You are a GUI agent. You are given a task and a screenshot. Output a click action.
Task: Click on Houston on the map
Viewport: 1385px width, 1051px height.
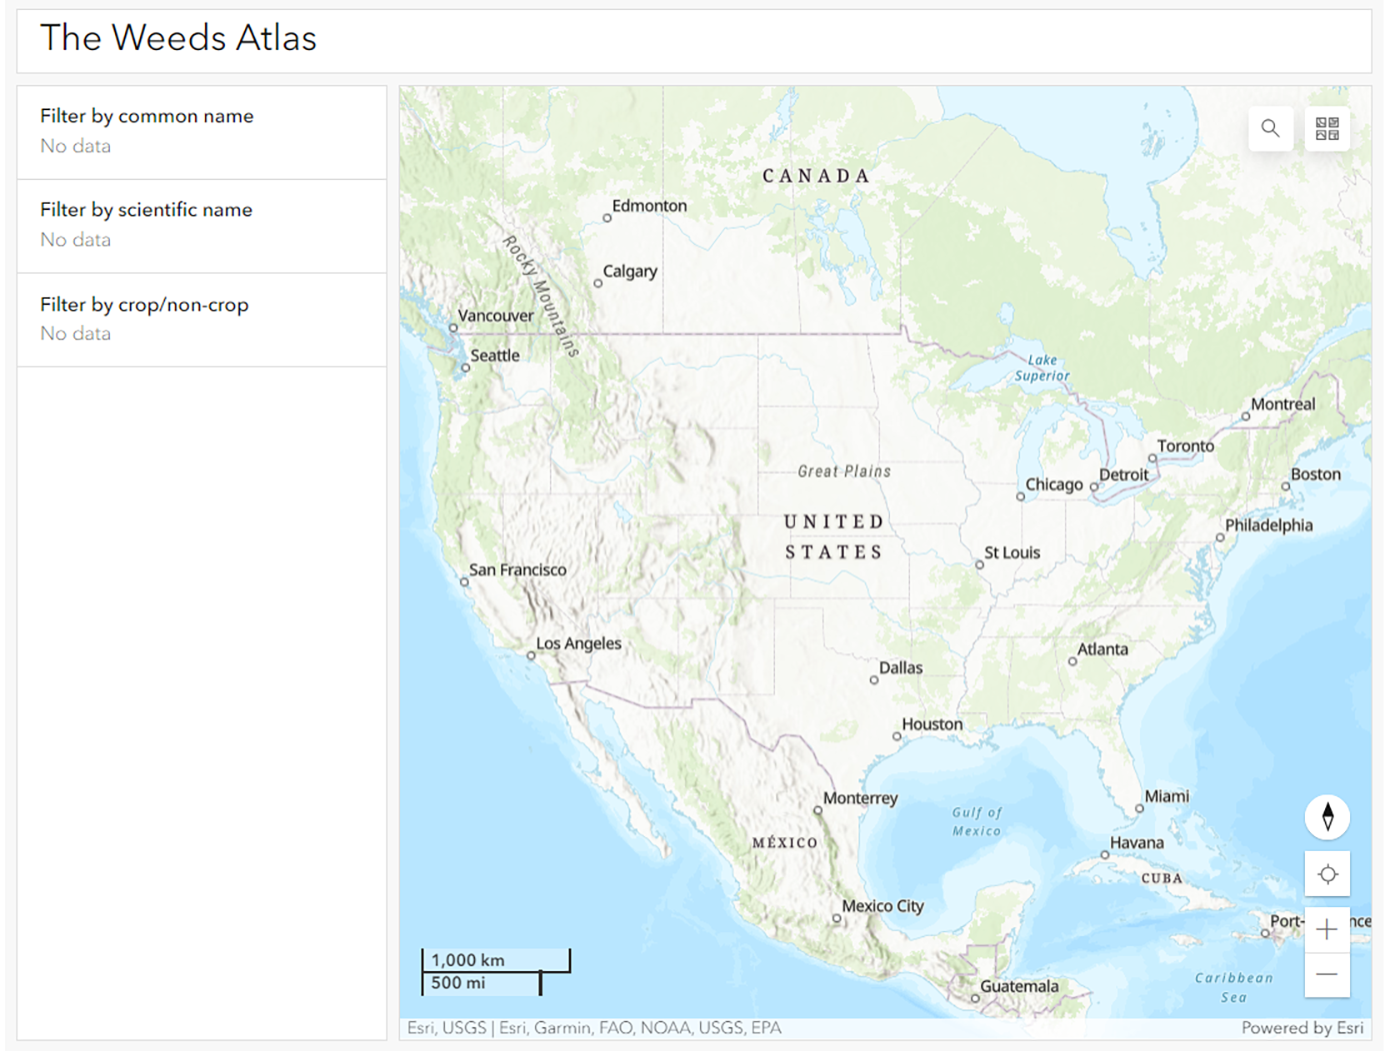[x=932, y=725]
